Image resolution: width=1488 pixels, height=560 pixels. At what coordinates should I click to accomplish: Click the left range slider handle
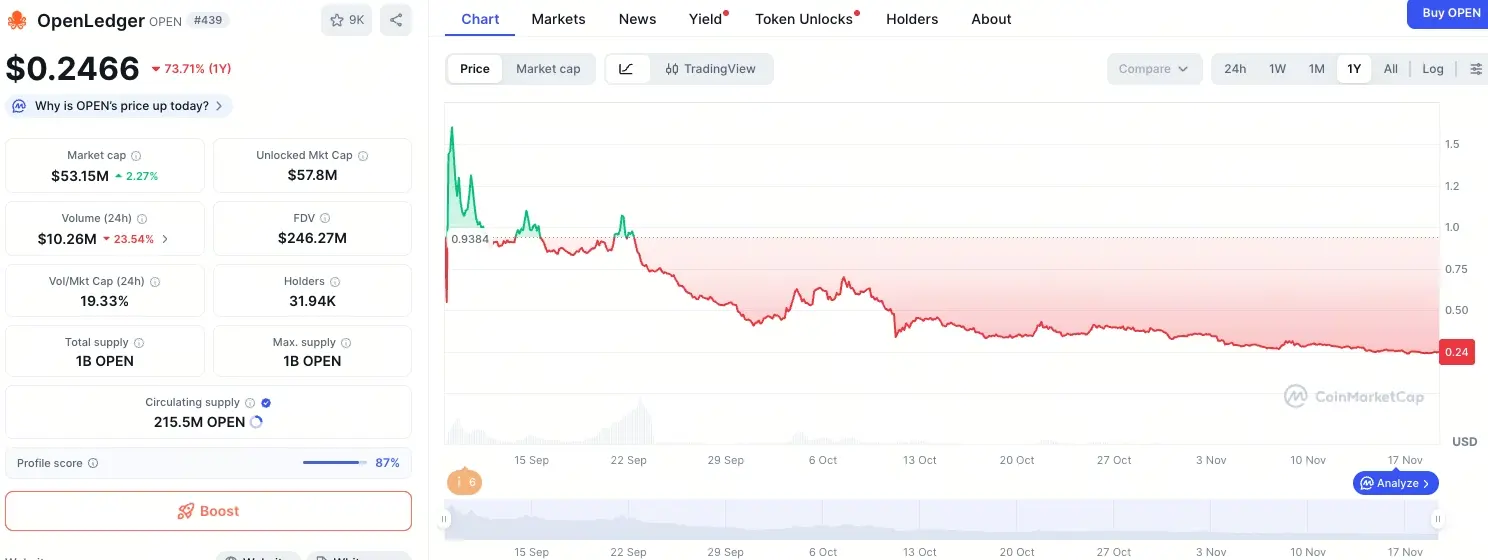point(446,519)
